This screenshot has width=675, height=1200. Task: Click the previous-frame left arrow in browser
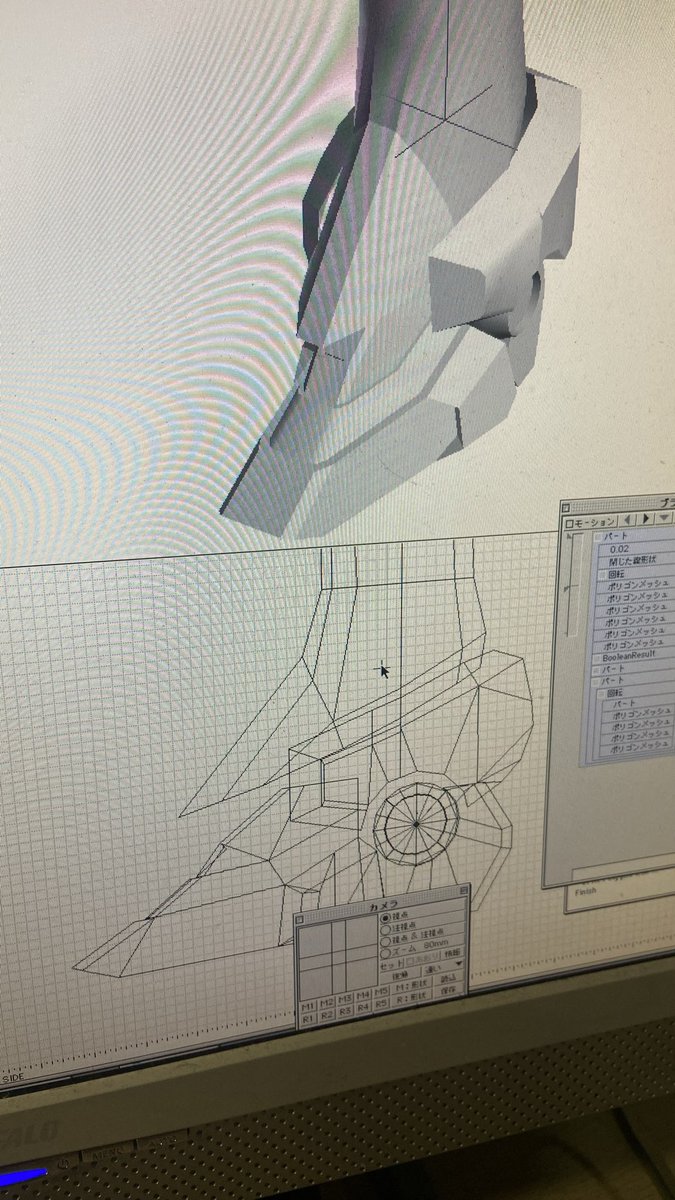(627, 519)
